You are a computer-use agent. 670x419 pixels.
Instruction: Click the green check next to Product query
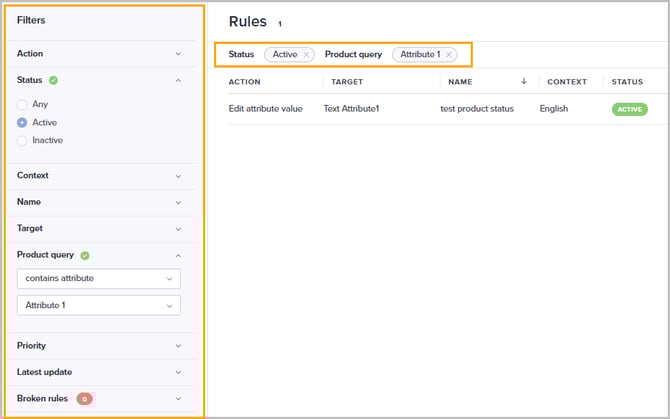(x=85, y=255)
